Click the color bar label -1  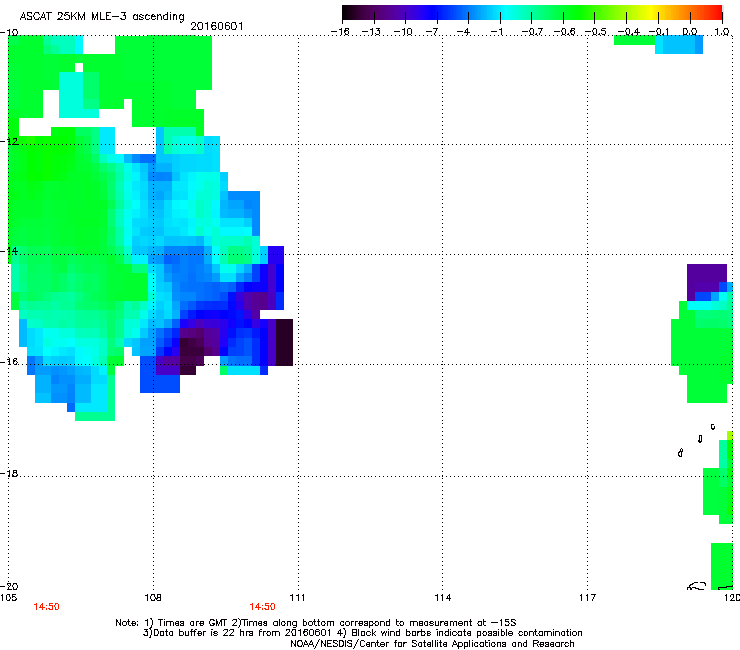tap(496, 32)
